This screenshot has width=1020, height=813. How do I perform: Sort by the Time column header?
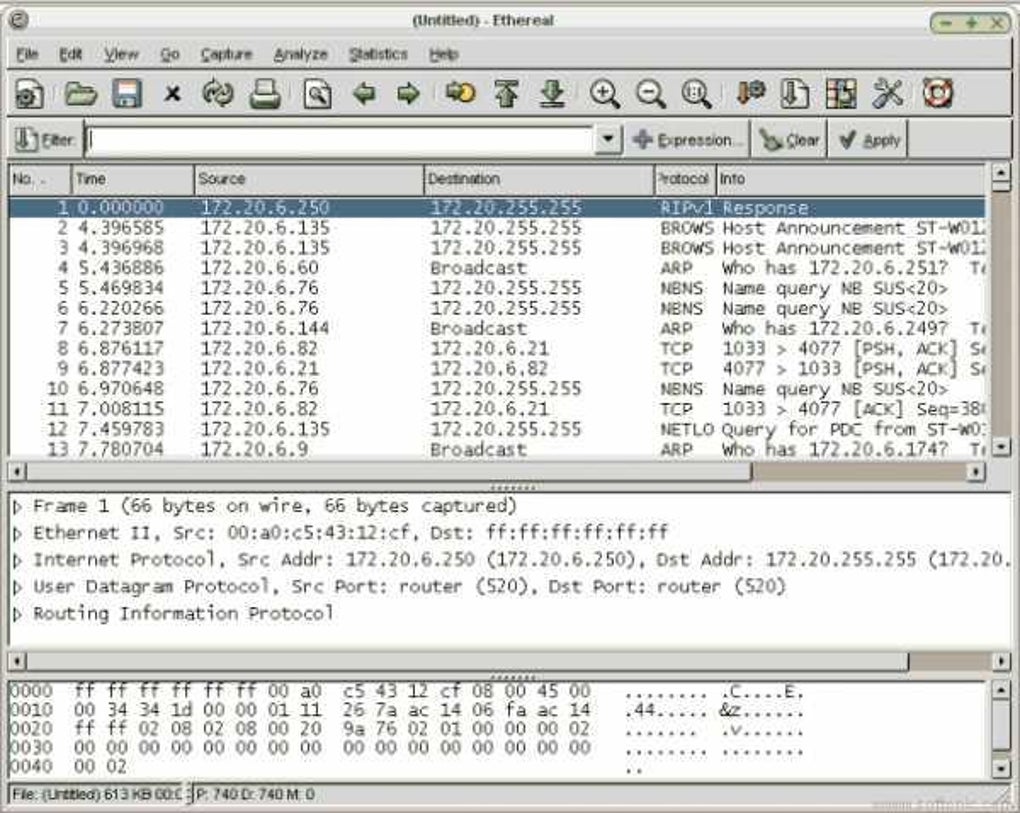(x=133, y=179)
